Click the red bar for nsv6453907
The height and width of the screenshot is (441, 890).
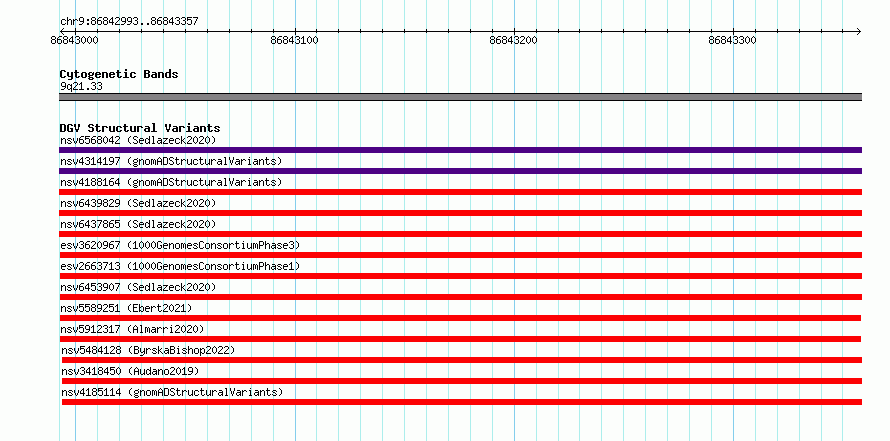coord(460,297)
